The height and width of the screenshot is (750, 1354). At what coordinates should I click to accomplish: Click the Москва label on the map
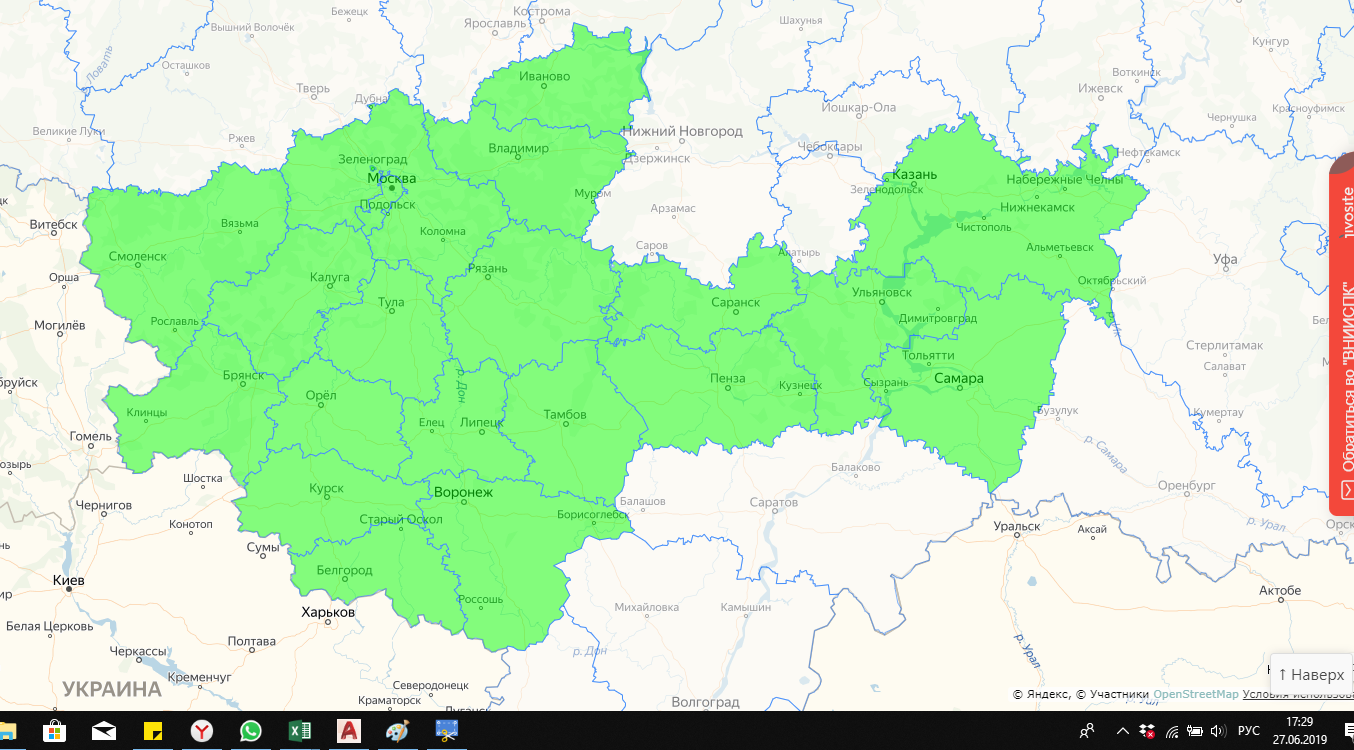pyautogui.click(x=391, y=178)
